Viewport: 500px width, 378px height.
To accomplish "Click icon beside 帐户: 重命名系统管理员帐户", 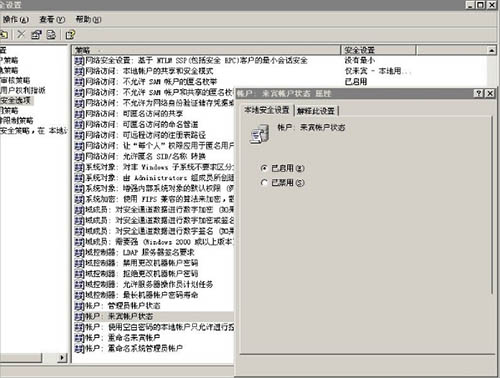I will (x=79, y=349).
